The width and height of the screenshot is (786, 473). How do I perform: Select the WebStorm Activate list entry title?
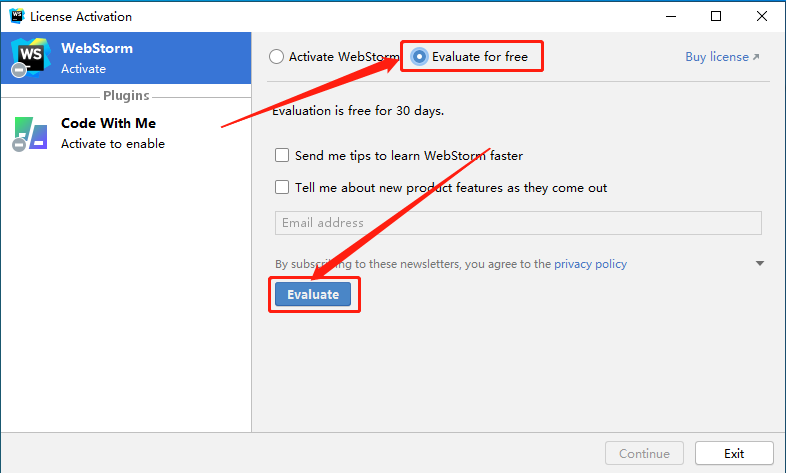(97, 48)
